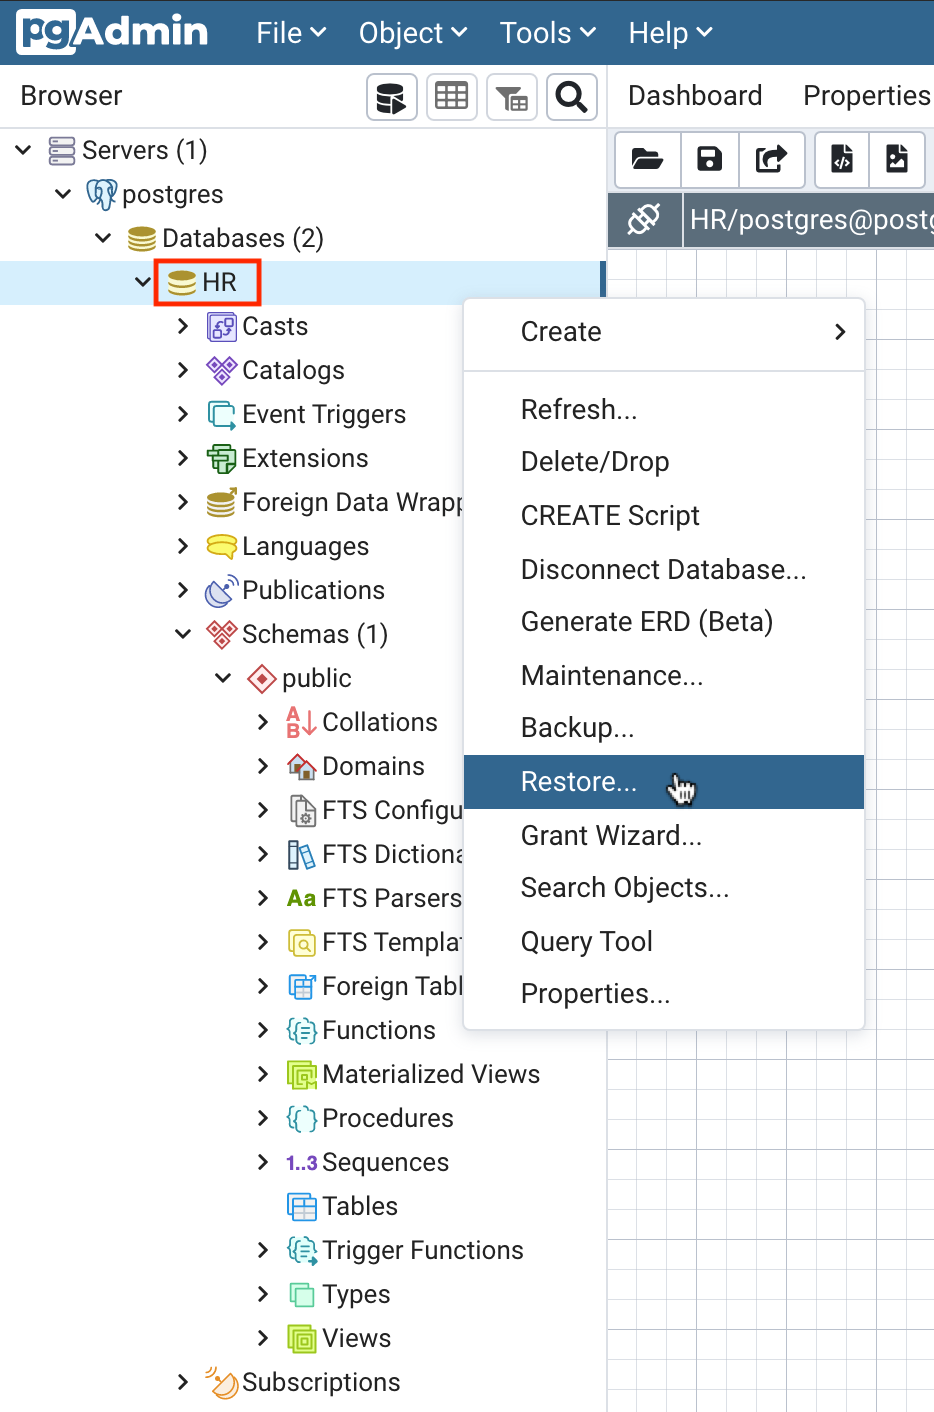Select the Tables tree item
The image size is (934, 1412).
pyautogui.click(x=359, y=1206)
